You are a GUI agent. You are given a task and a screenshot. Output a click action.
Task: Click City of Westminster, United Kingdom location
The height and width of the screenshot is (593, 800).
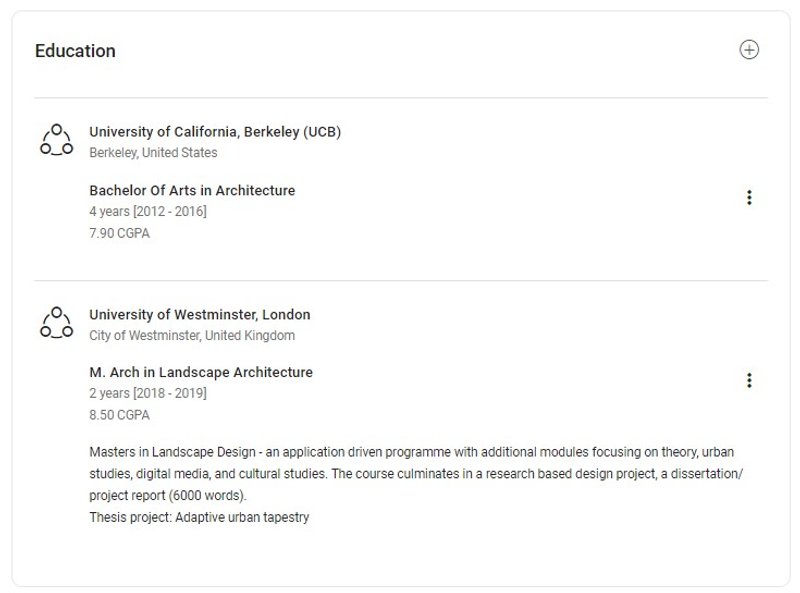click(192, 335)
